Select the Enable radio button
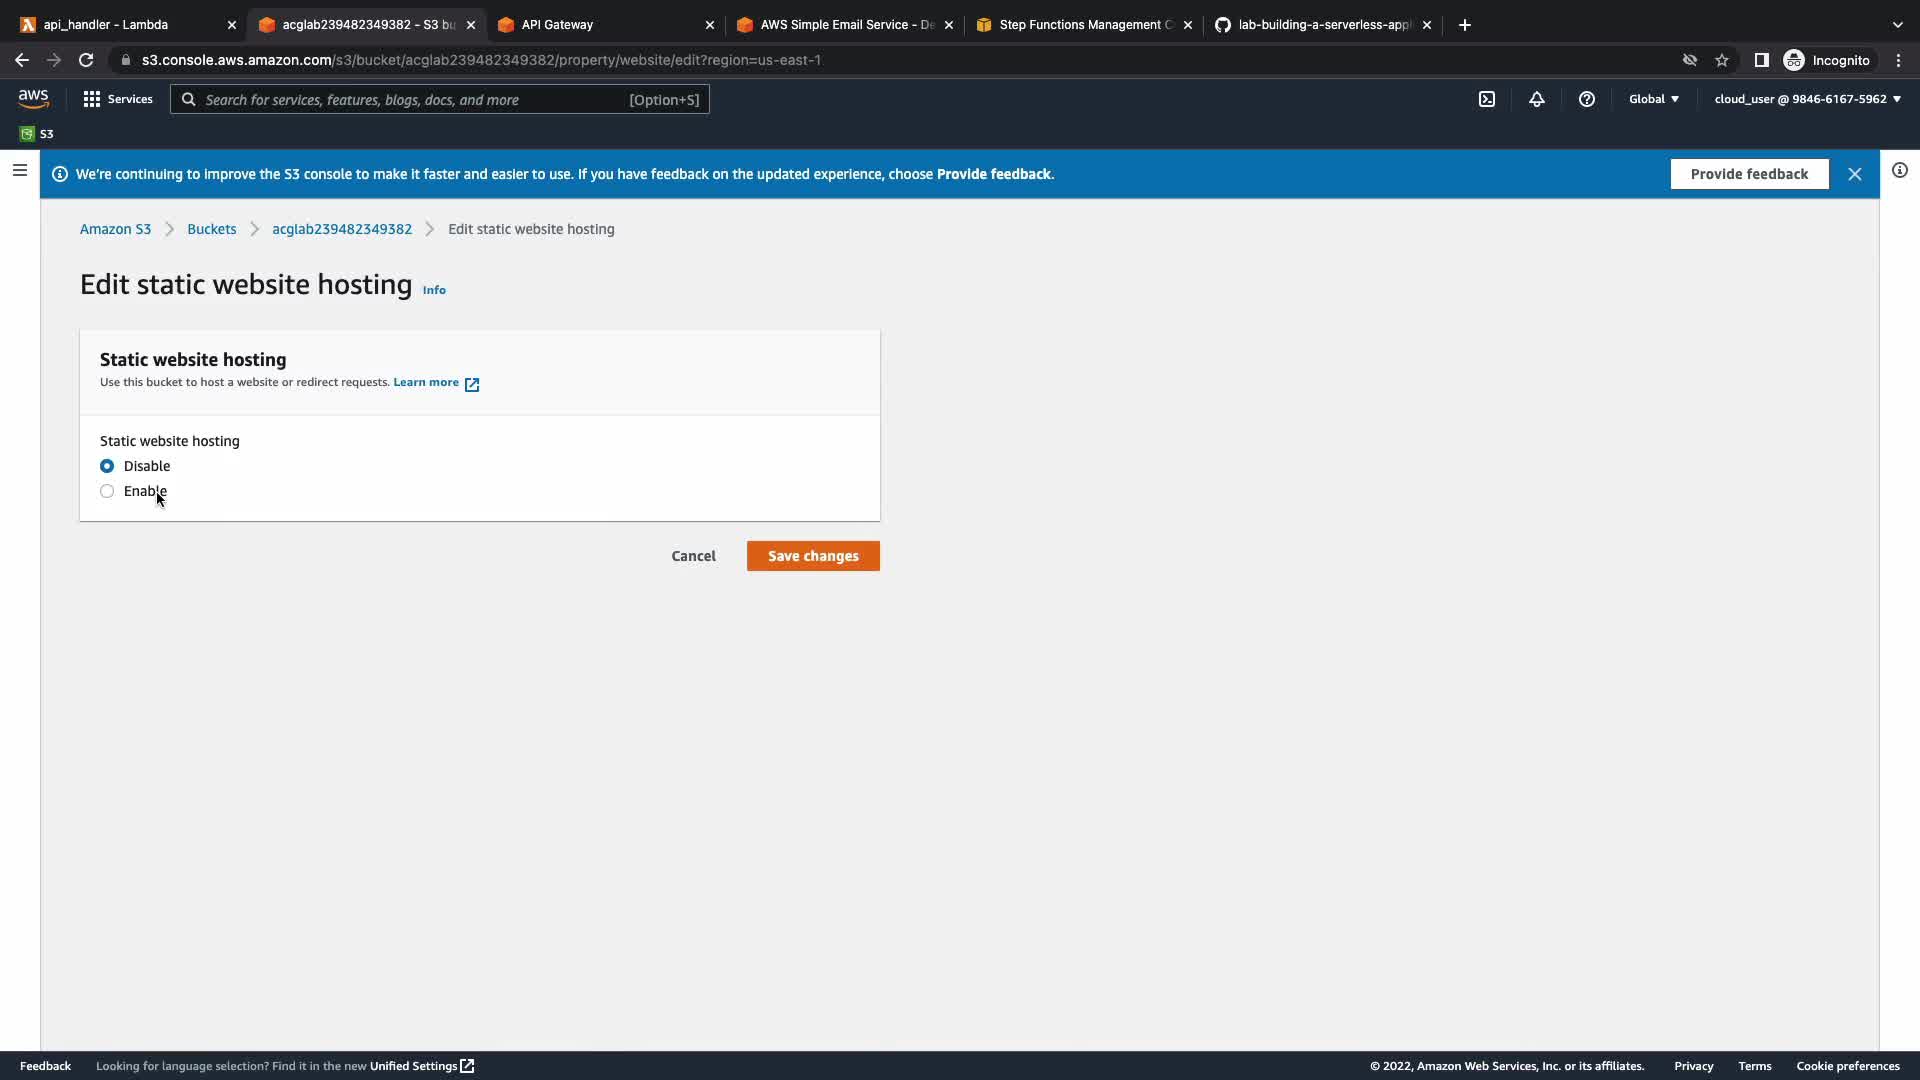 click(107, 491)
